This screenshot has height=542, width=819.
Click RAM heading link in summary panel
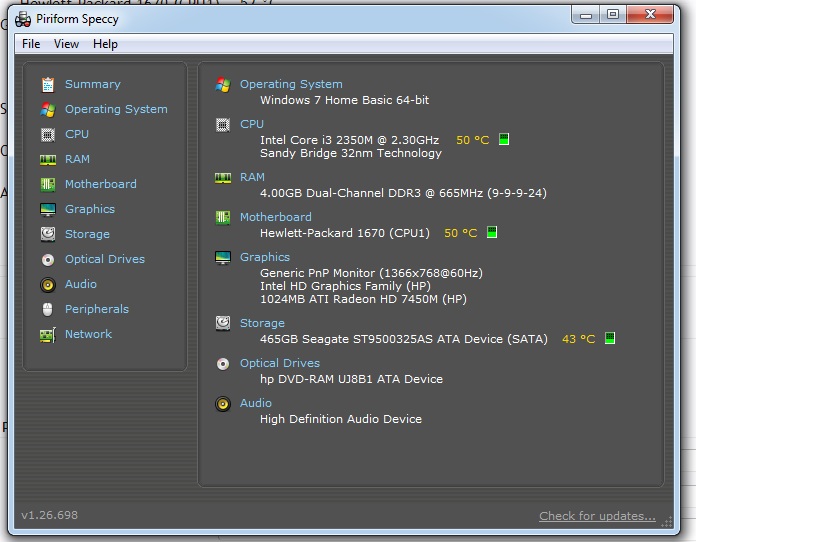click(252, 178)
